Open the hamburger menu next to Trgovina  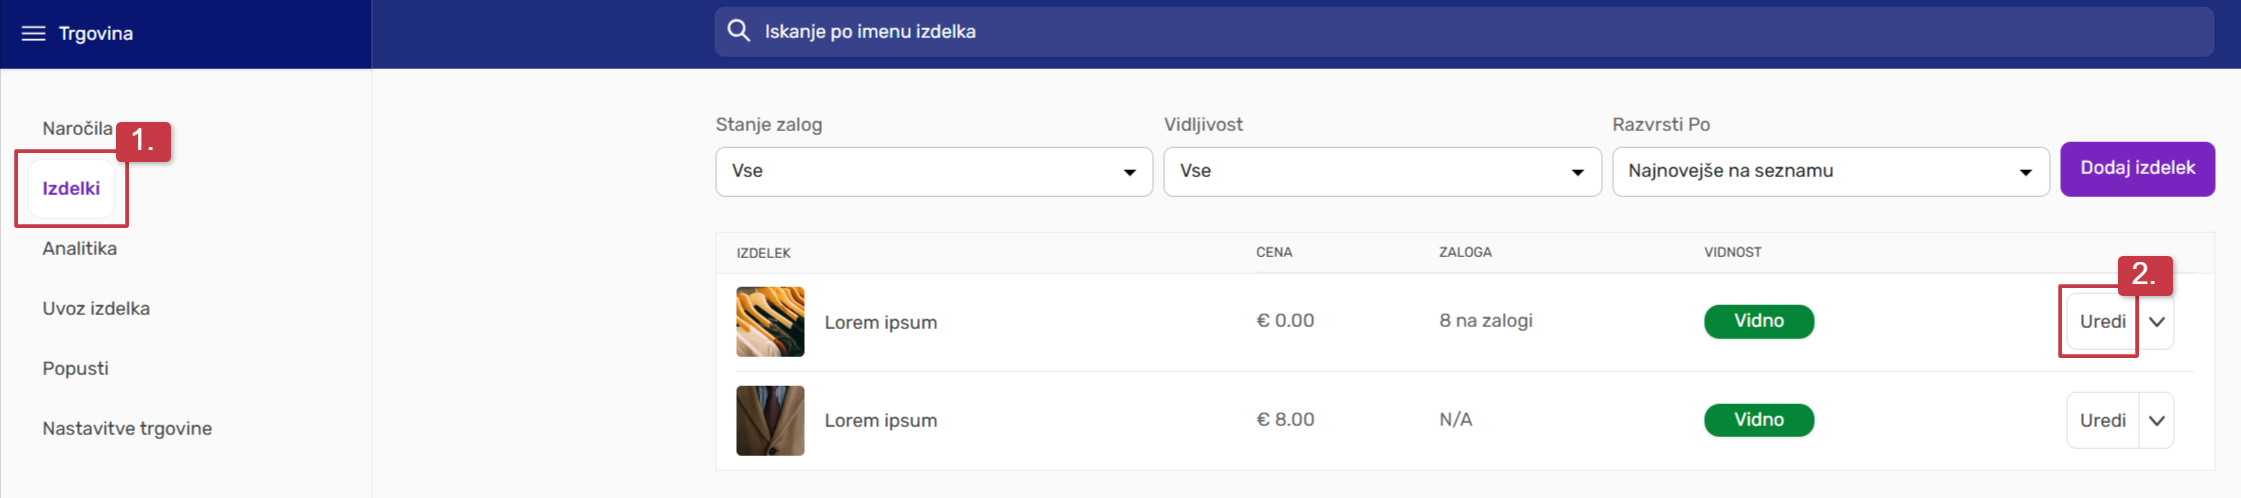33,34
